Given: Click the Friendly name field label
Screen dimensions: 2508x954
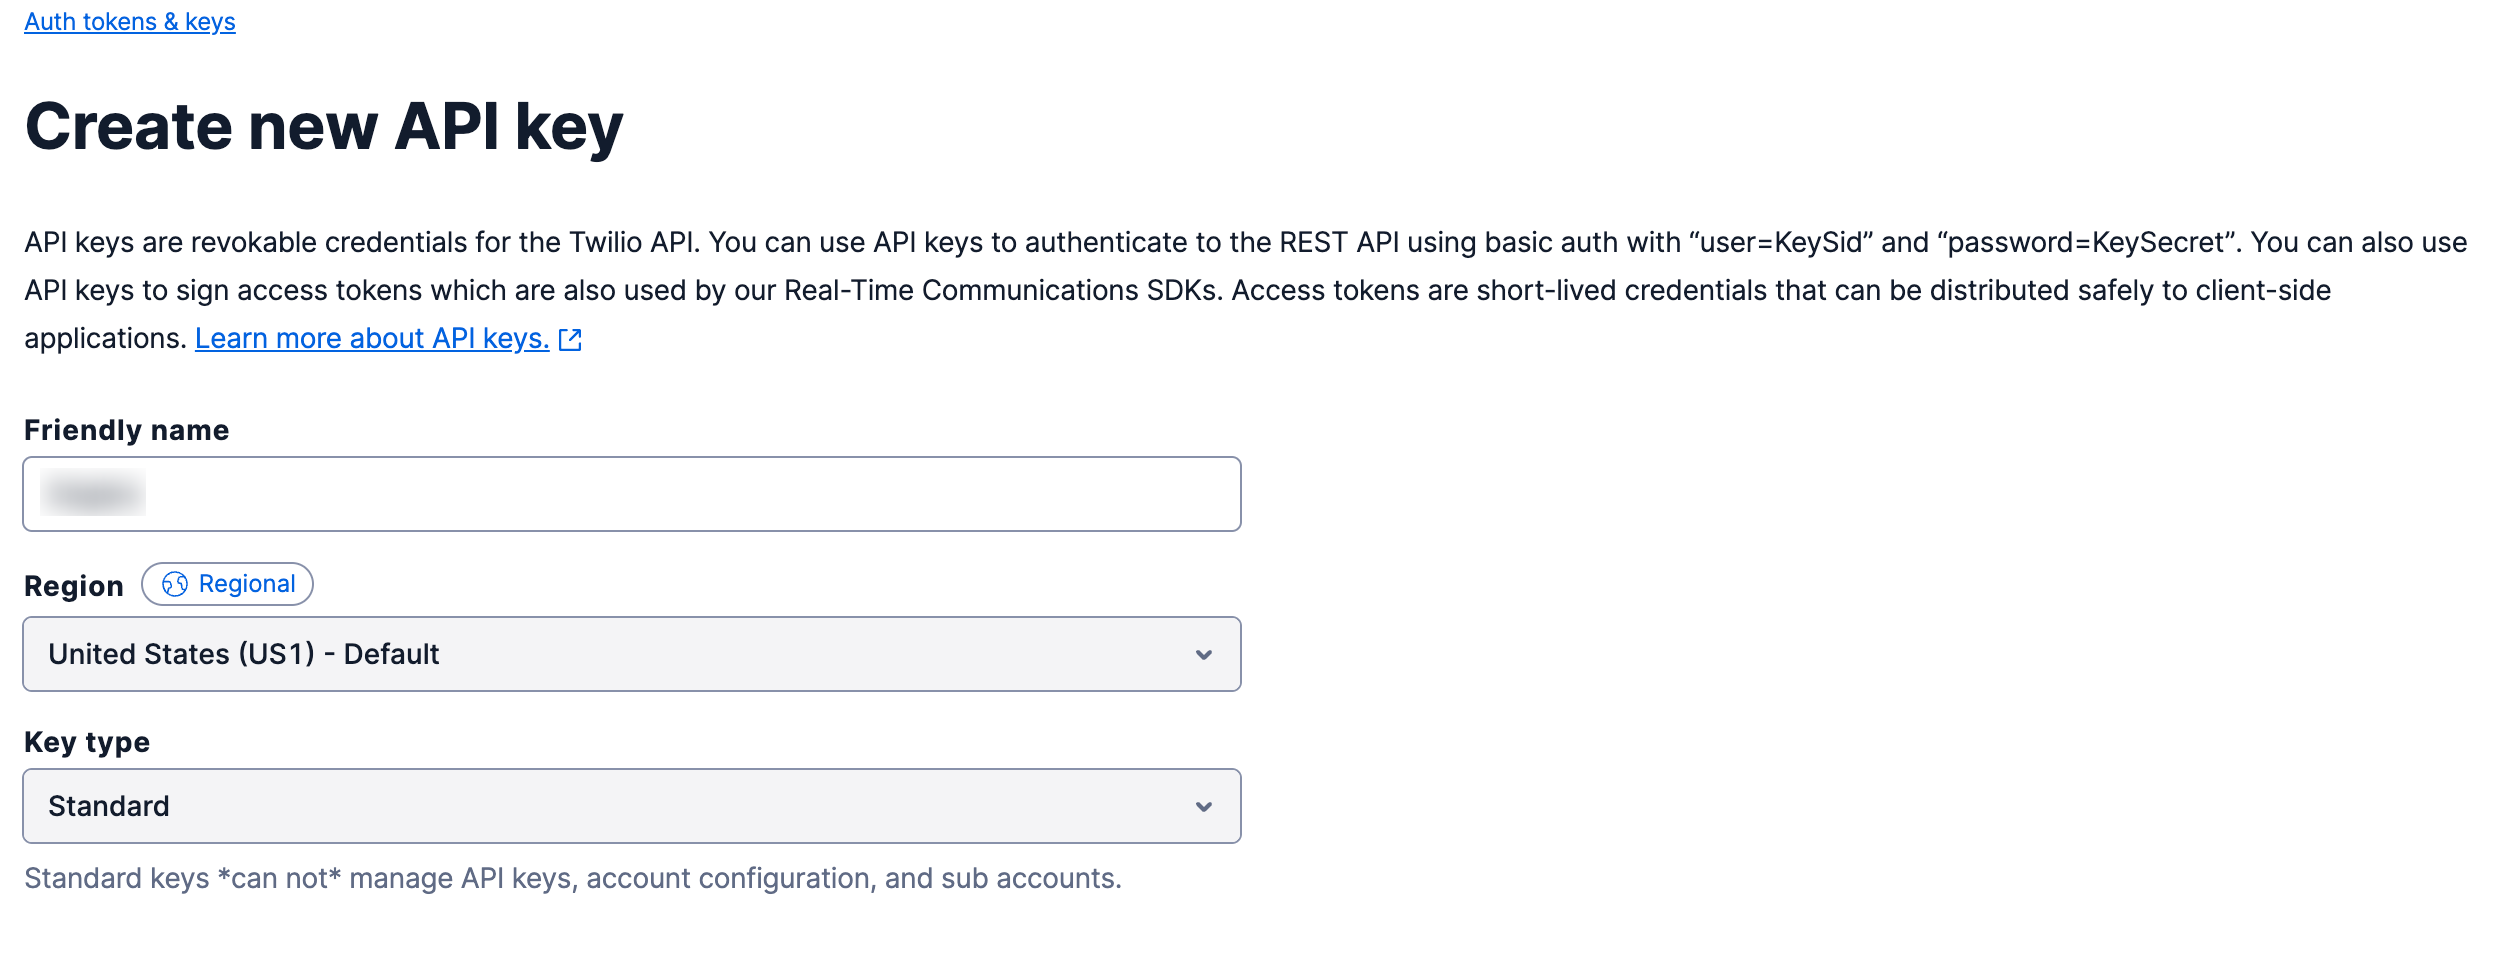Looking at the screenshot, I should [x=127, y=430].
